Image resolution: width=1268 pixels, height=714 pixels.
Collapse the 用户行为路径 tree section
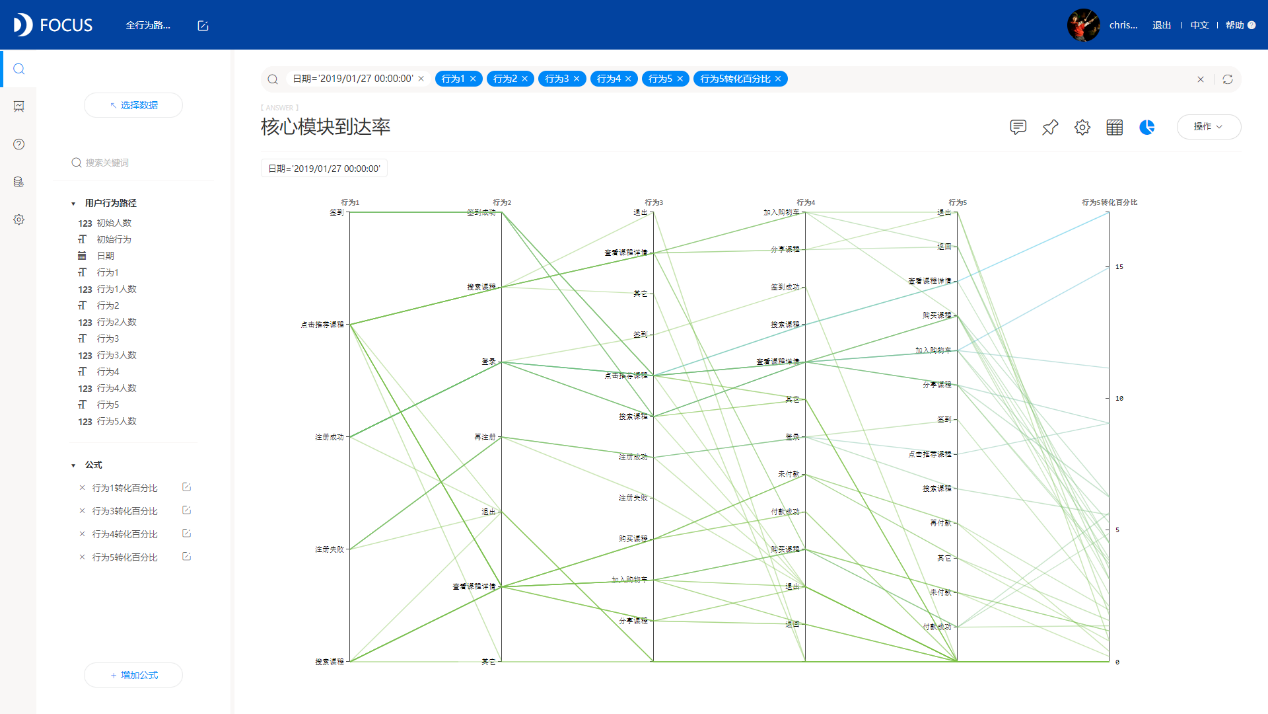click(73, 203)
